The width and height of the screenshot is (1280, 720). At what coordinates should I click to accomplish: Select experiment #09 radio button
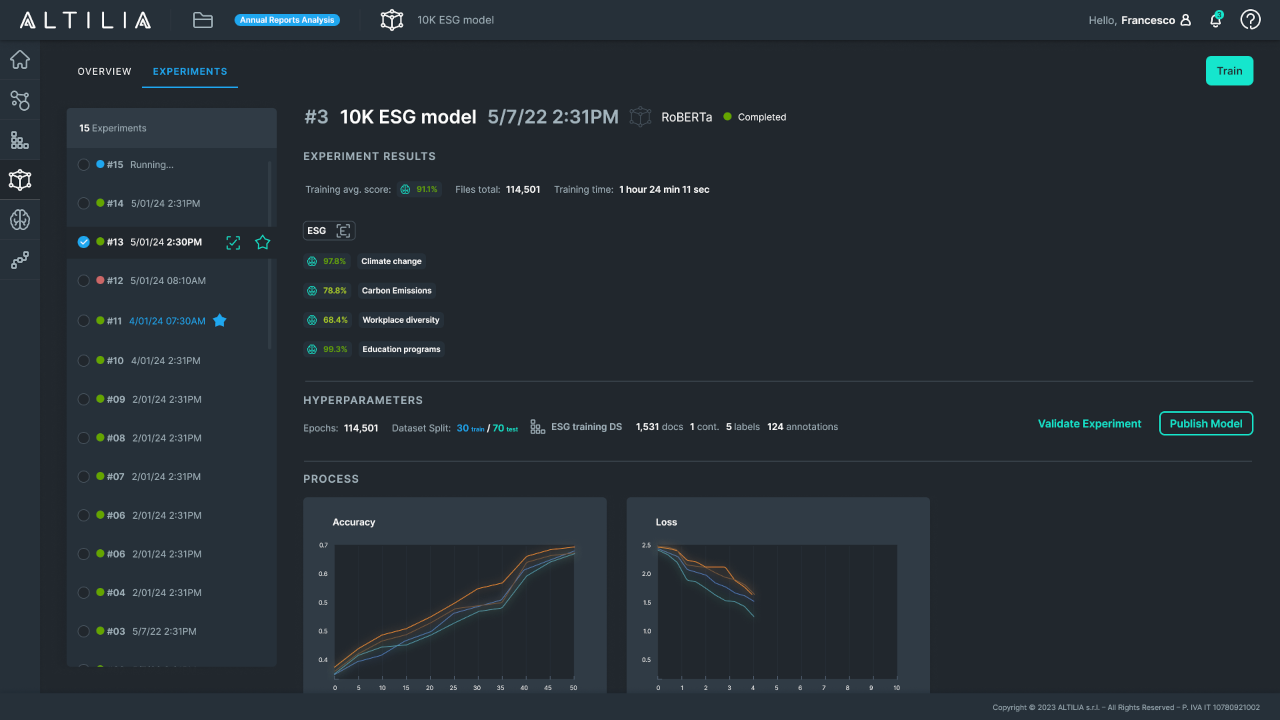84,399
